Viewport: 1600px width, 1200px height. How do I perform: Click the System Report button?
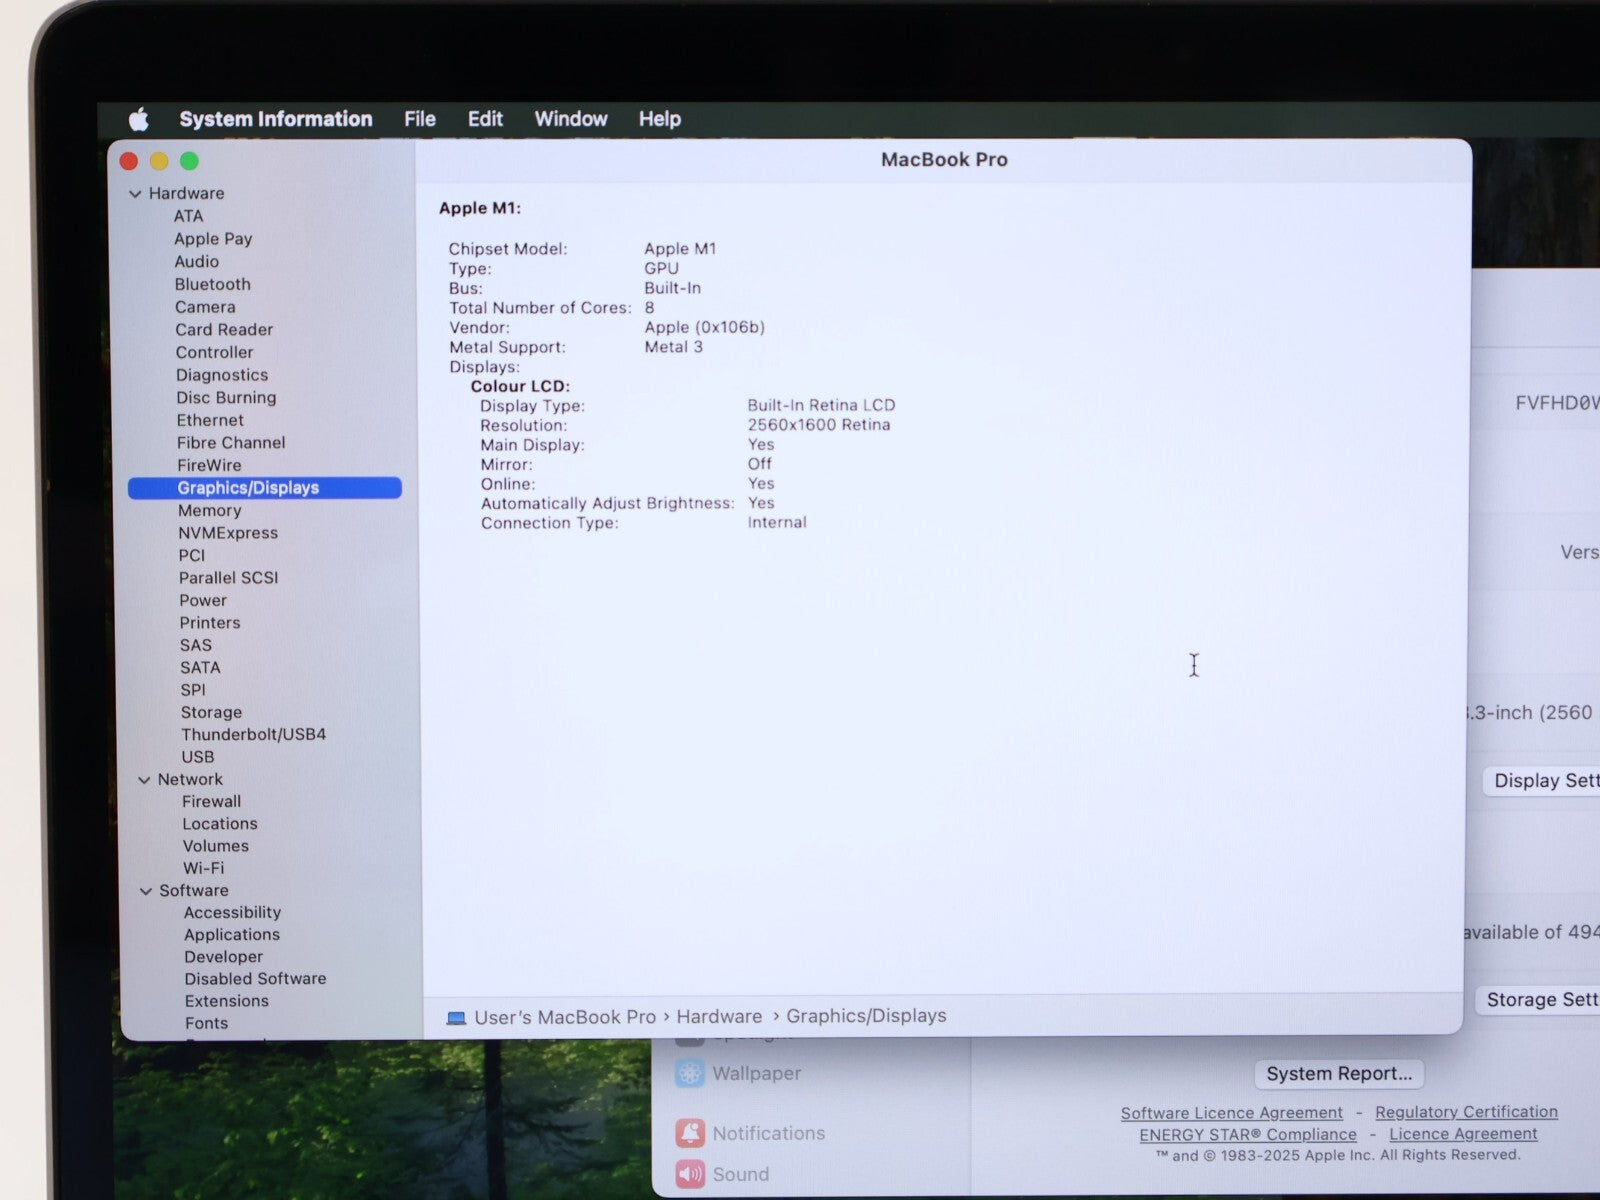(1339, 1074)
